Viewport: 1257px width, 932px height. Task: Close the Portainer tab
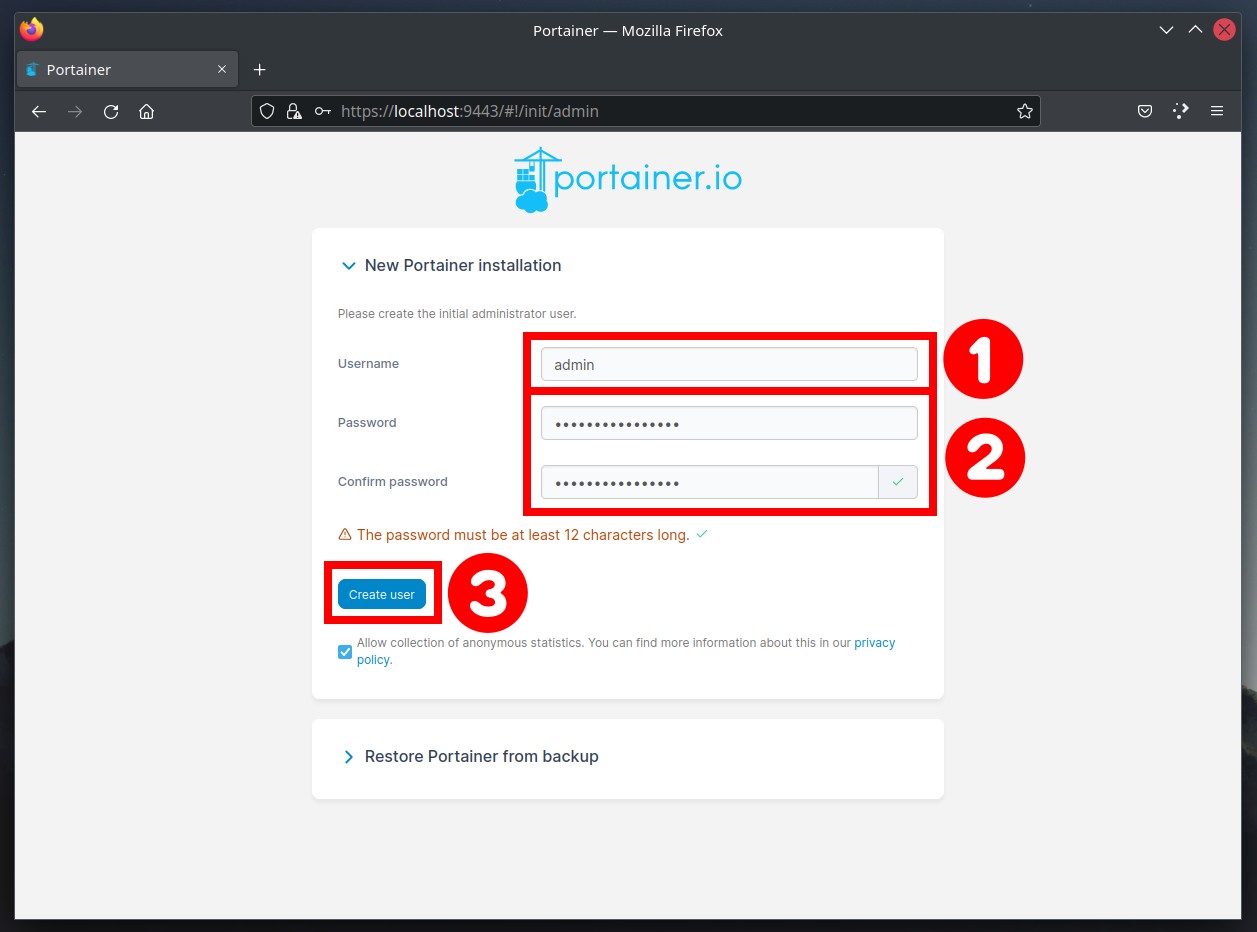point(222,69)
